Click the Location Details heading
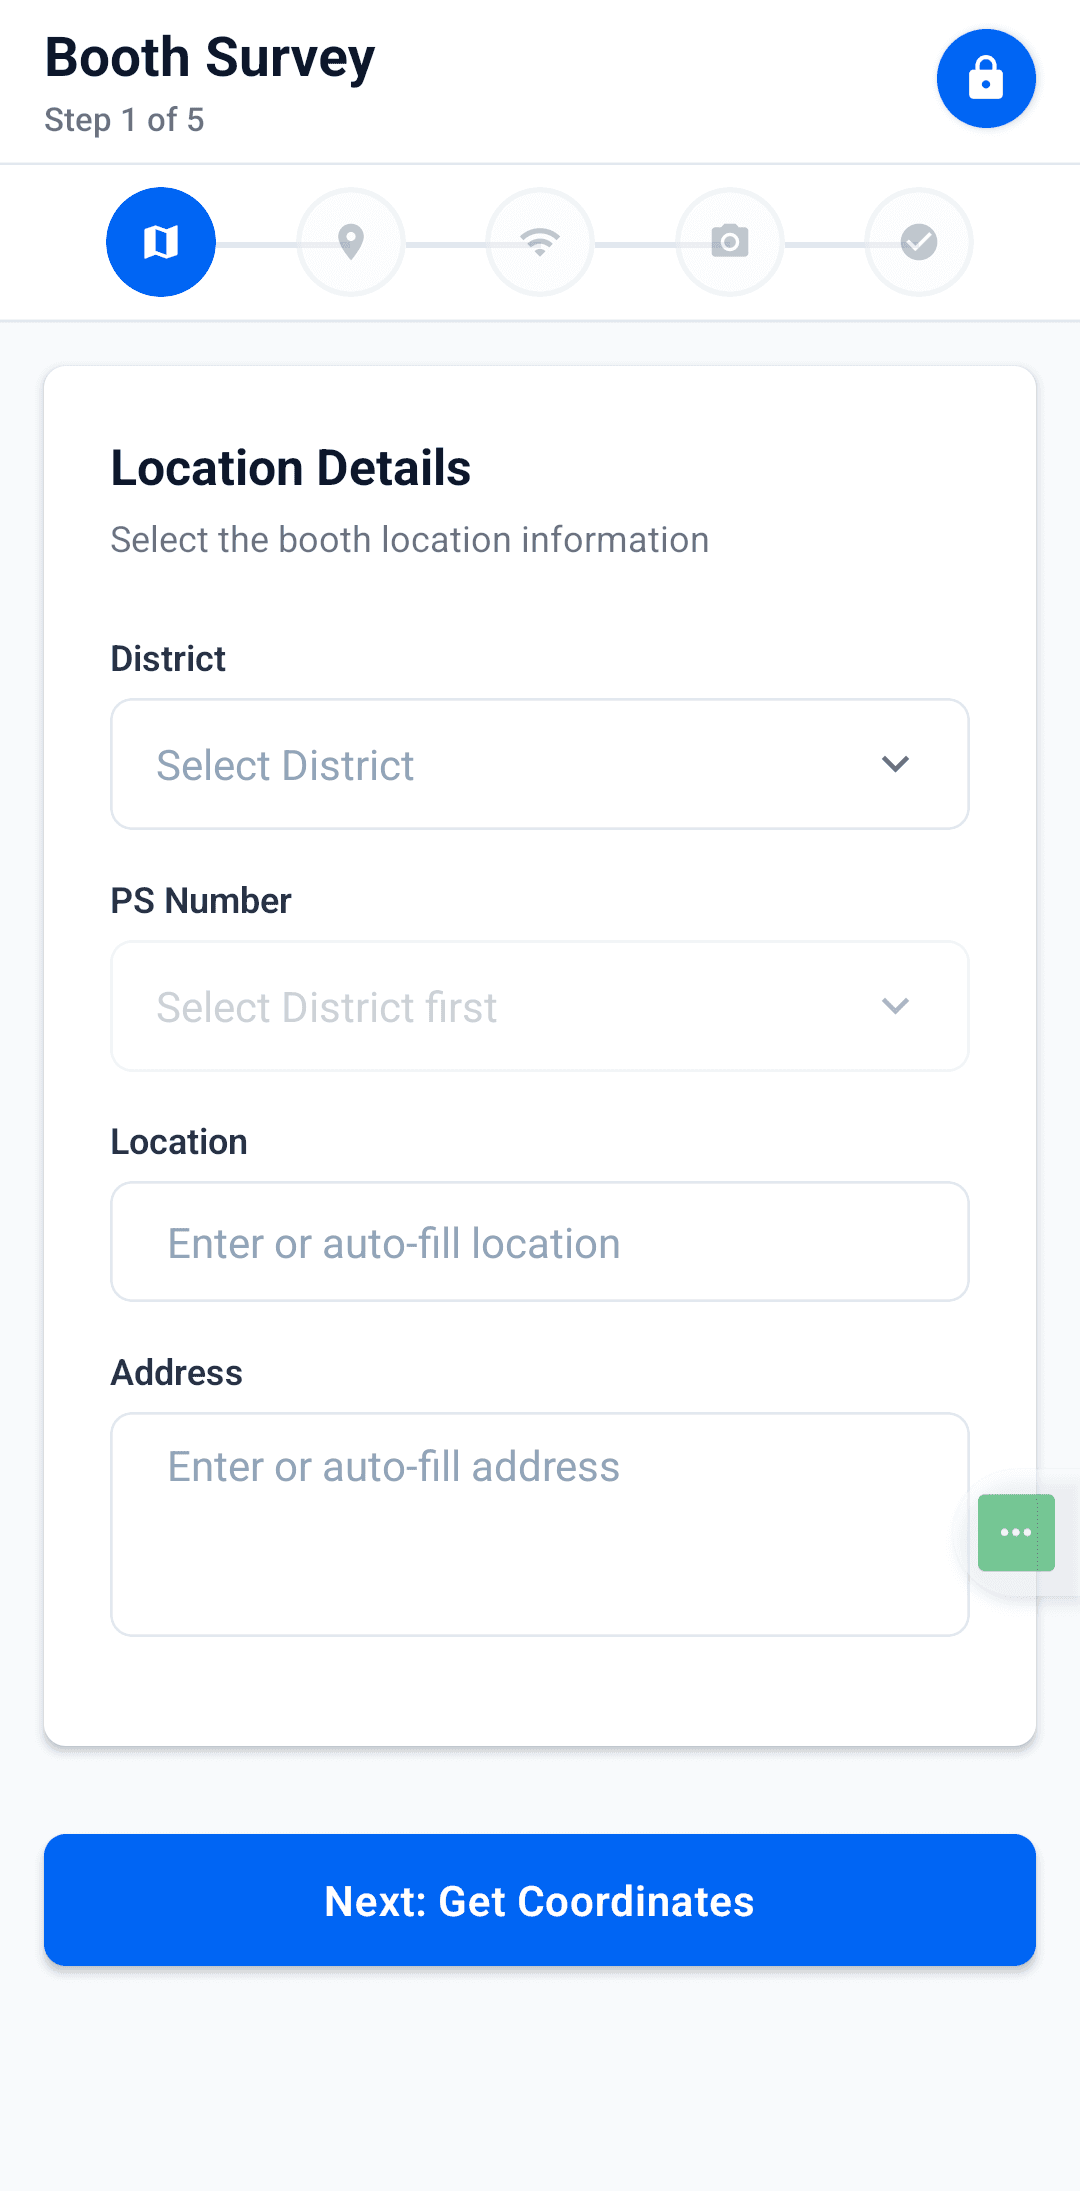1080x2191 pixels. click(291, 468)
